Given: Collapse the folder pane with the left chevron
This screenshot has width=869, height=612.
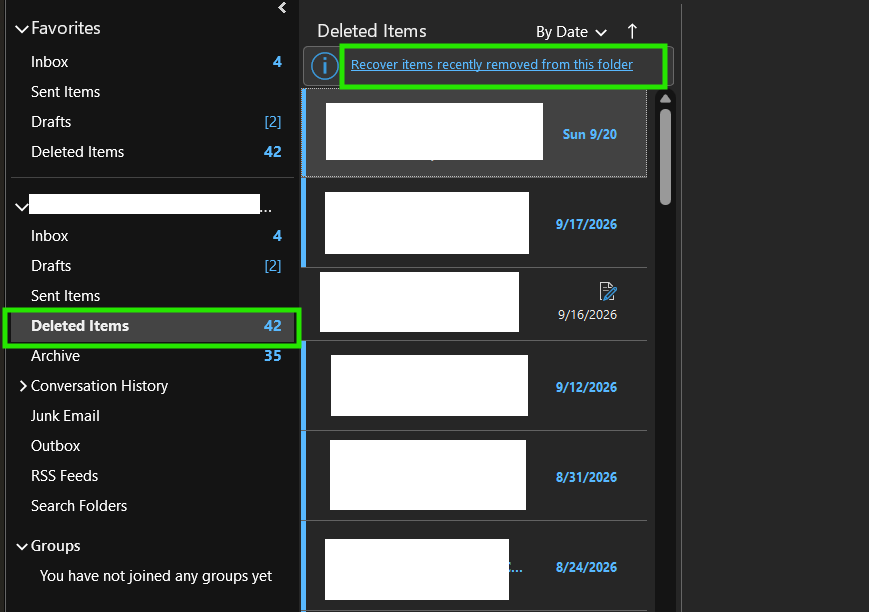Looking at the screenshot, I should [282, 8].
